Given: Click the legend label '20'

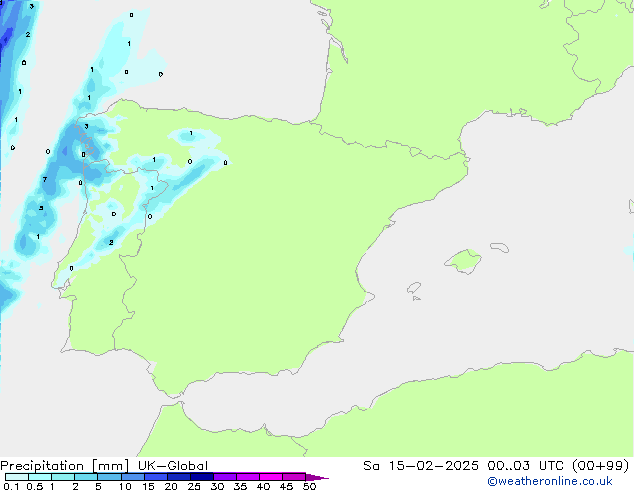Looking at the screenshot, I should tap(171, 486).
